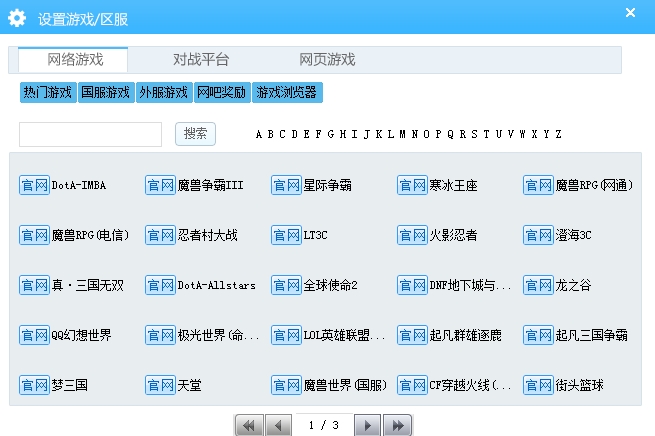This screenshot has height=436, width=655.
Task: Filter games by letter D
Action: coord(295,134)
